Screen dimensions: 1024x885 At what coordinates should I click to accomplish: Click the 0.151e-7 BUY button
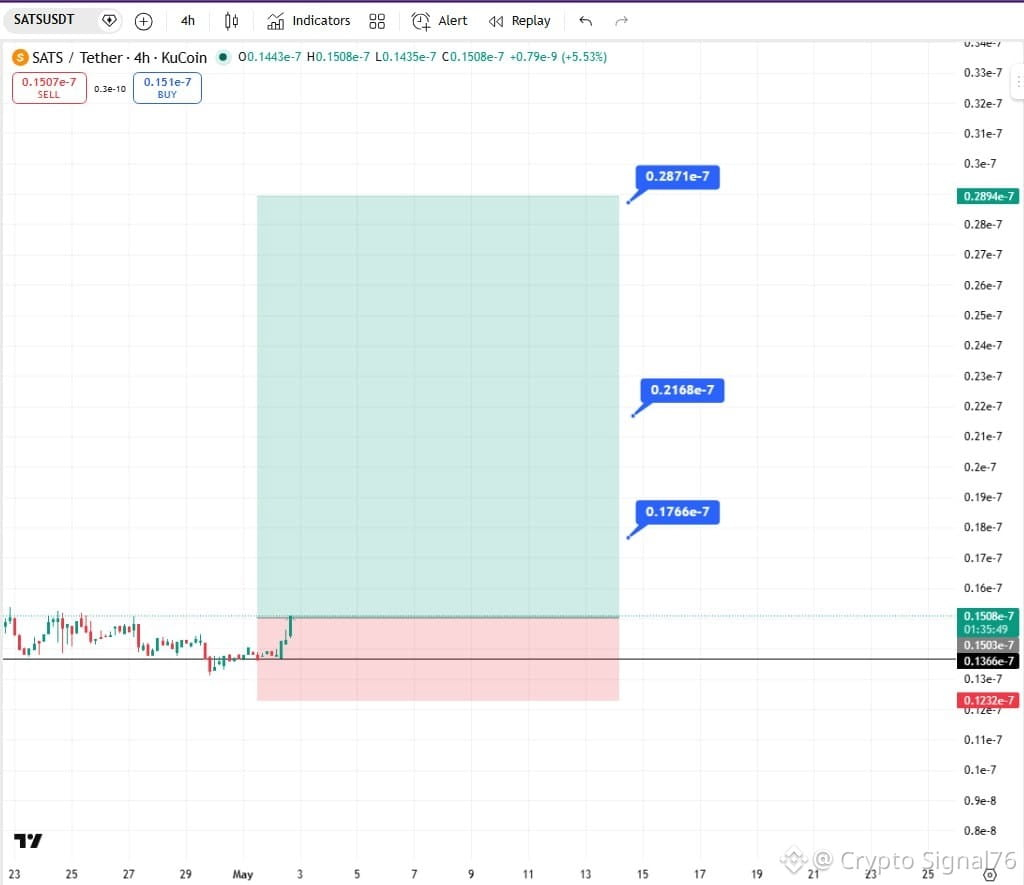[x=167, y=88]
